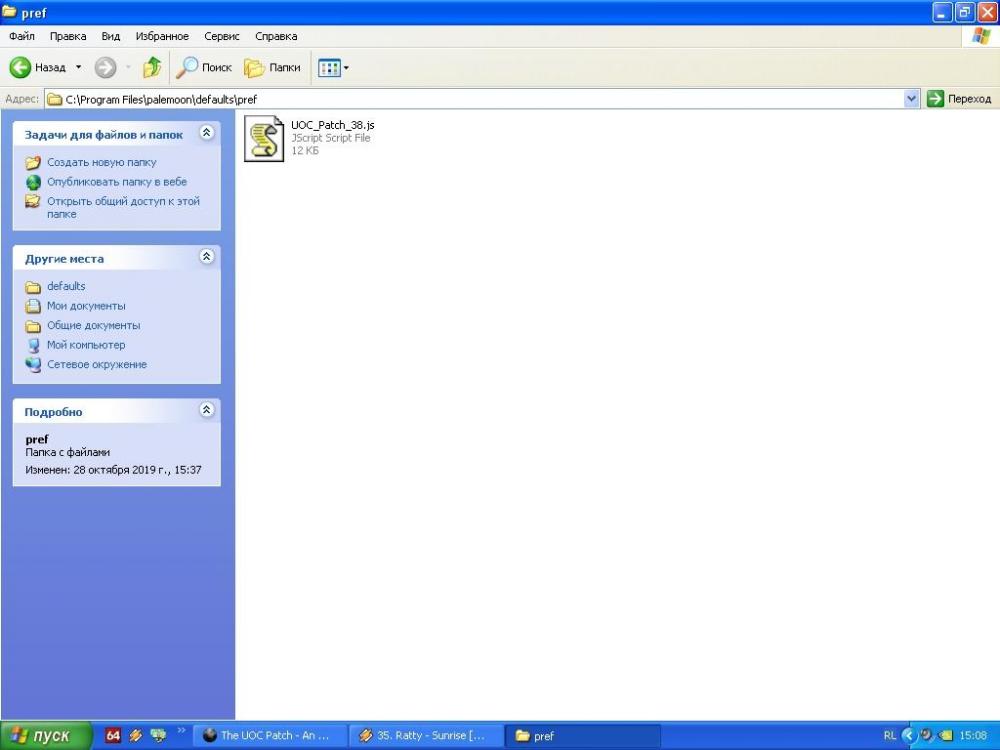Open the Back button history dropdown arrow

(79, 67)
